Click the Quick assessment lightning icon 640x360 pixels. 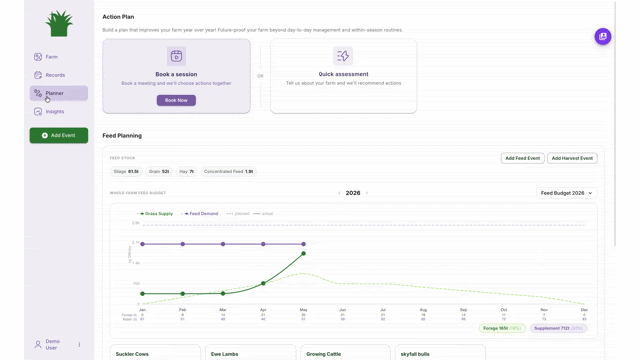[x=343, y=56]
